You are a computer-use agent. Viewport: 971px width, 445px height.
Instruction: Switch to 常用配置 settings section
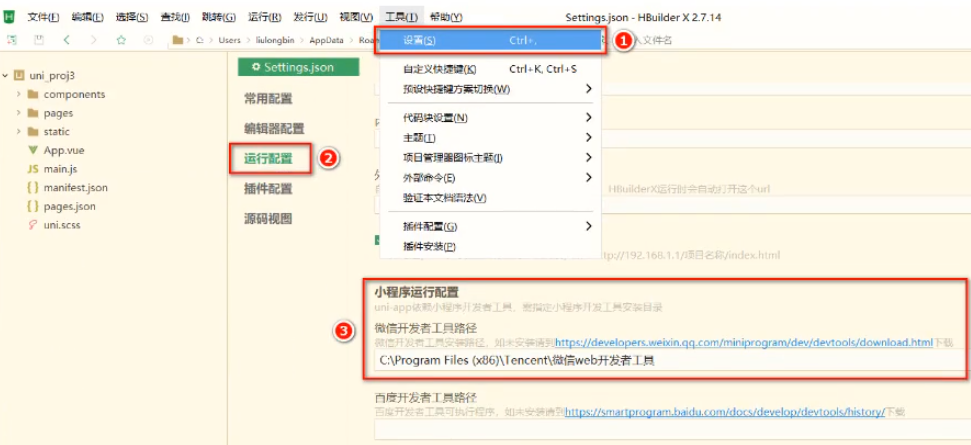[x=268, y=98]
